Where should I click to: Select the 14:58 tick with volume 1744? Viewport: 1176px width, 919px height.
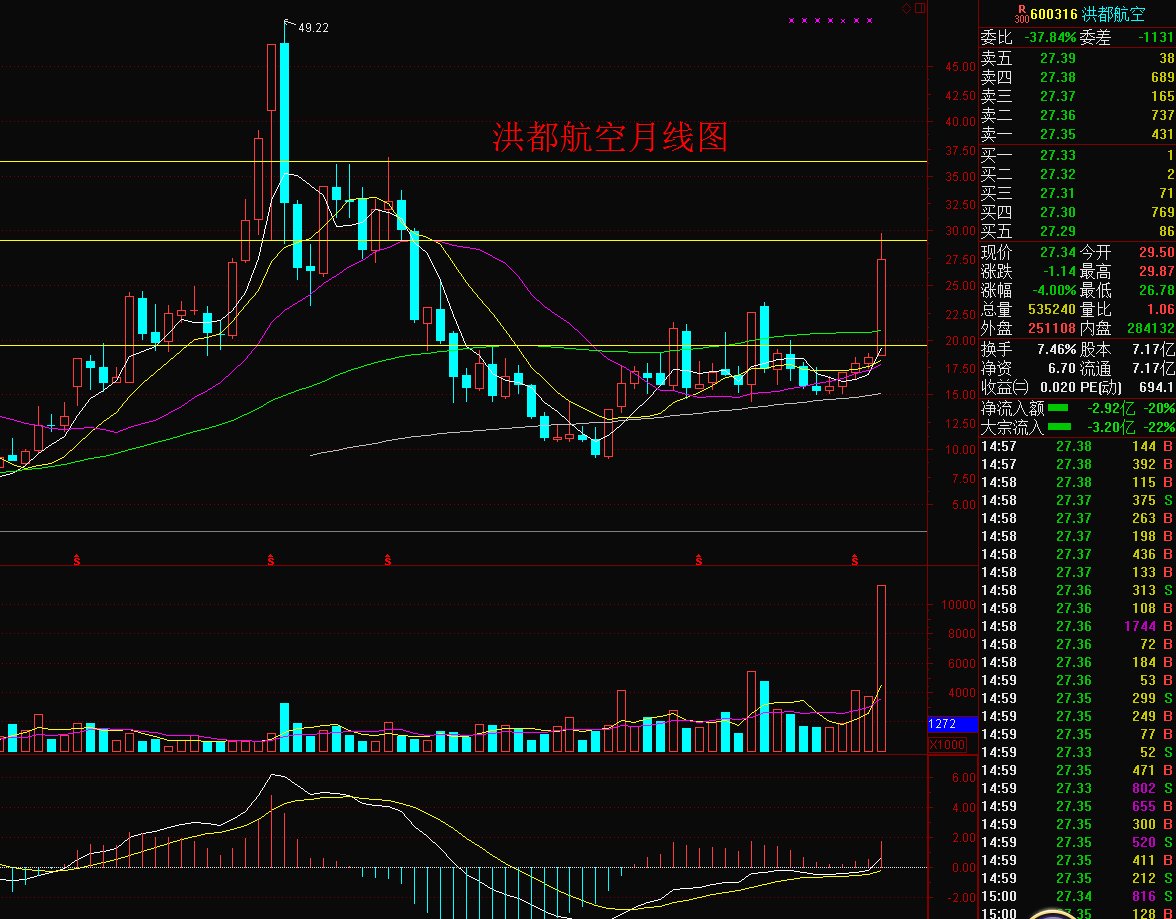tap(1077, 626)
